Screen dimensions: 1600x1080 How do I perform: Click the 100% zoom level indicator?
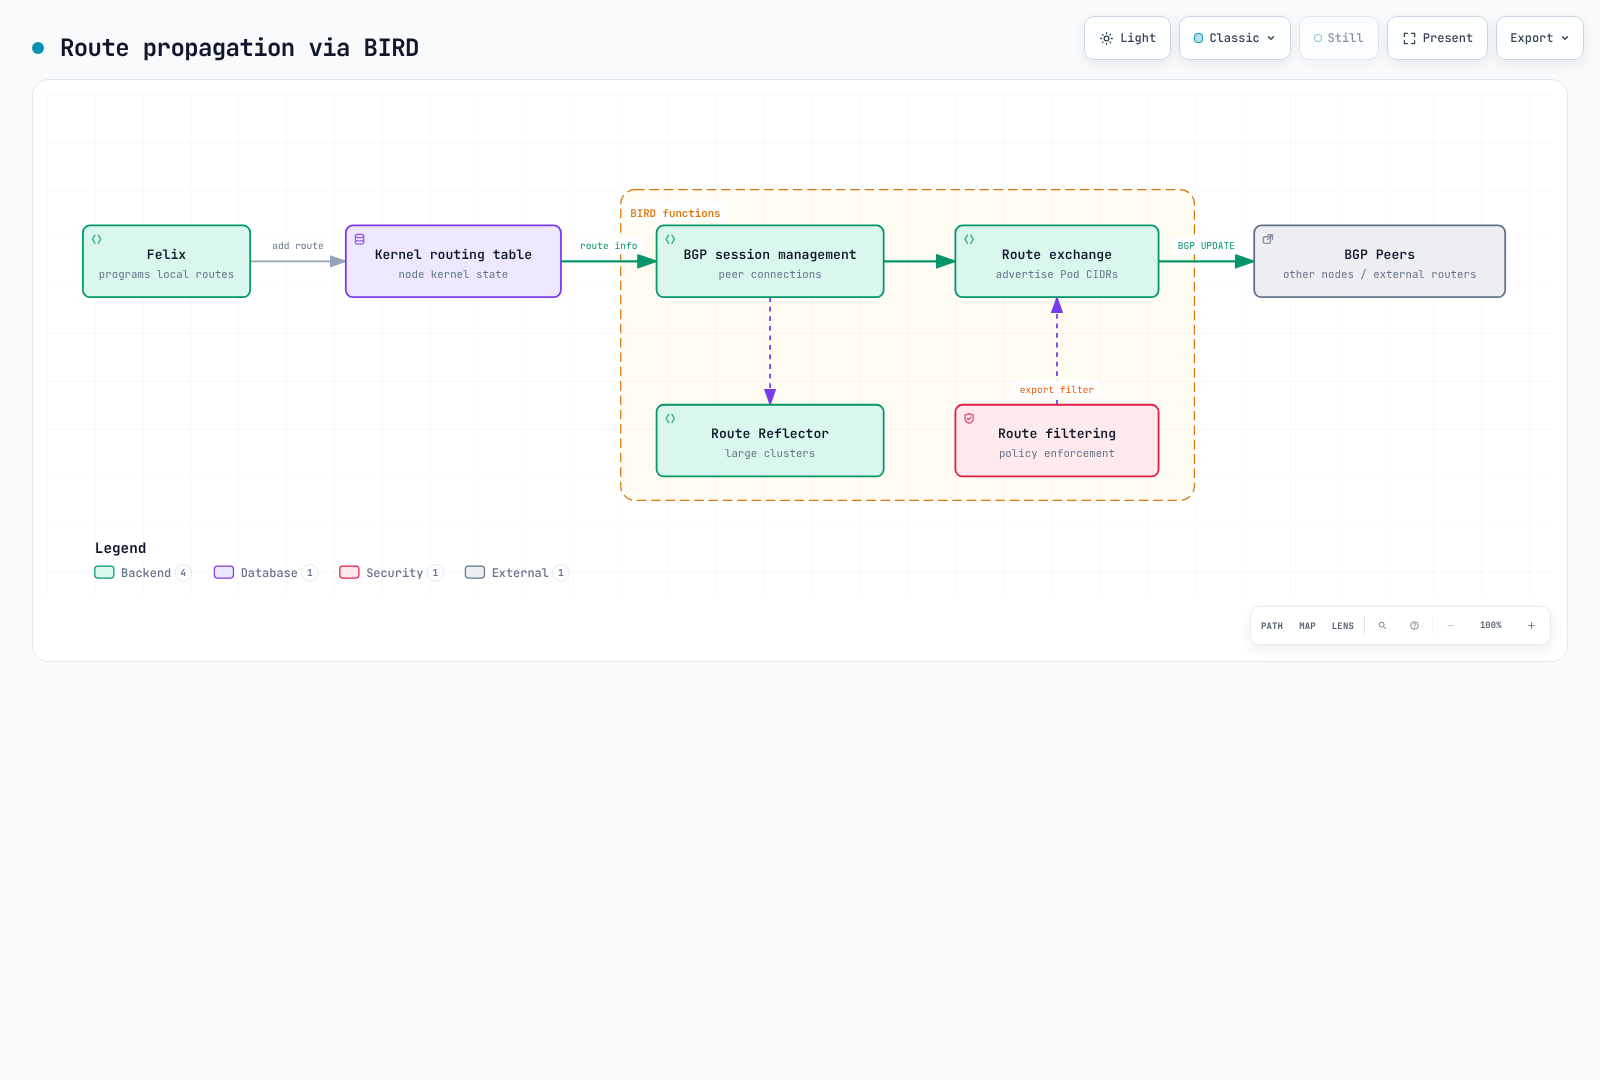pos(1490,626)
